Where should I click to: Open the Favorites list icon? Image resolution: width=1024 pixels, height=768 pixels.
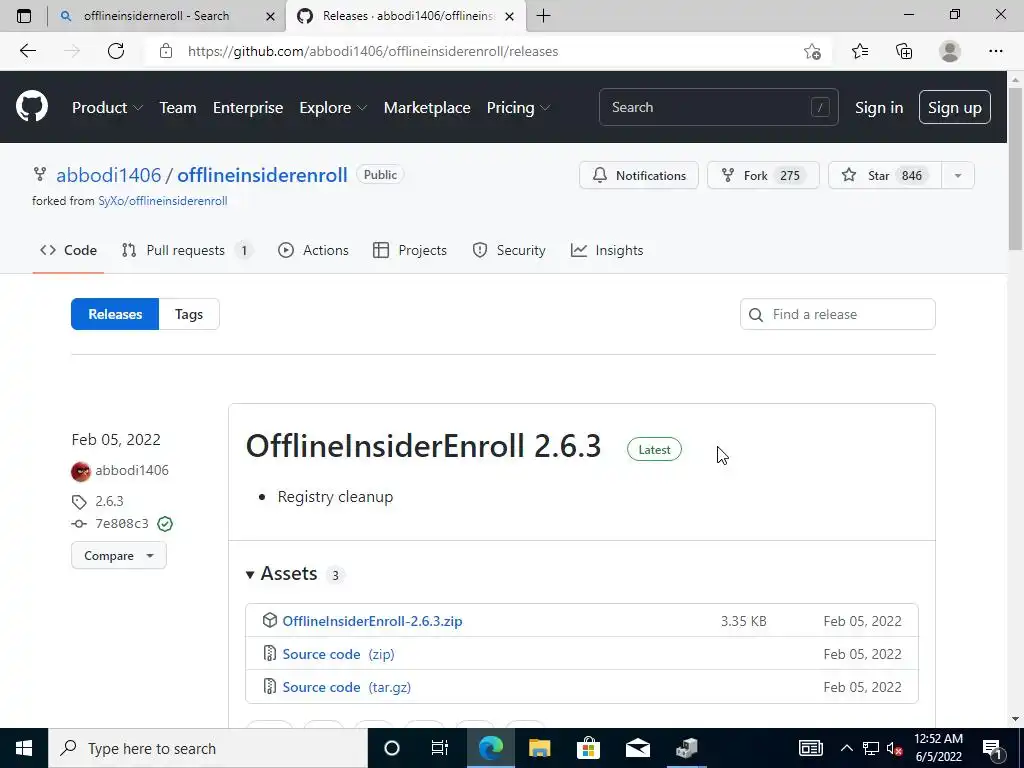point(860,51)
